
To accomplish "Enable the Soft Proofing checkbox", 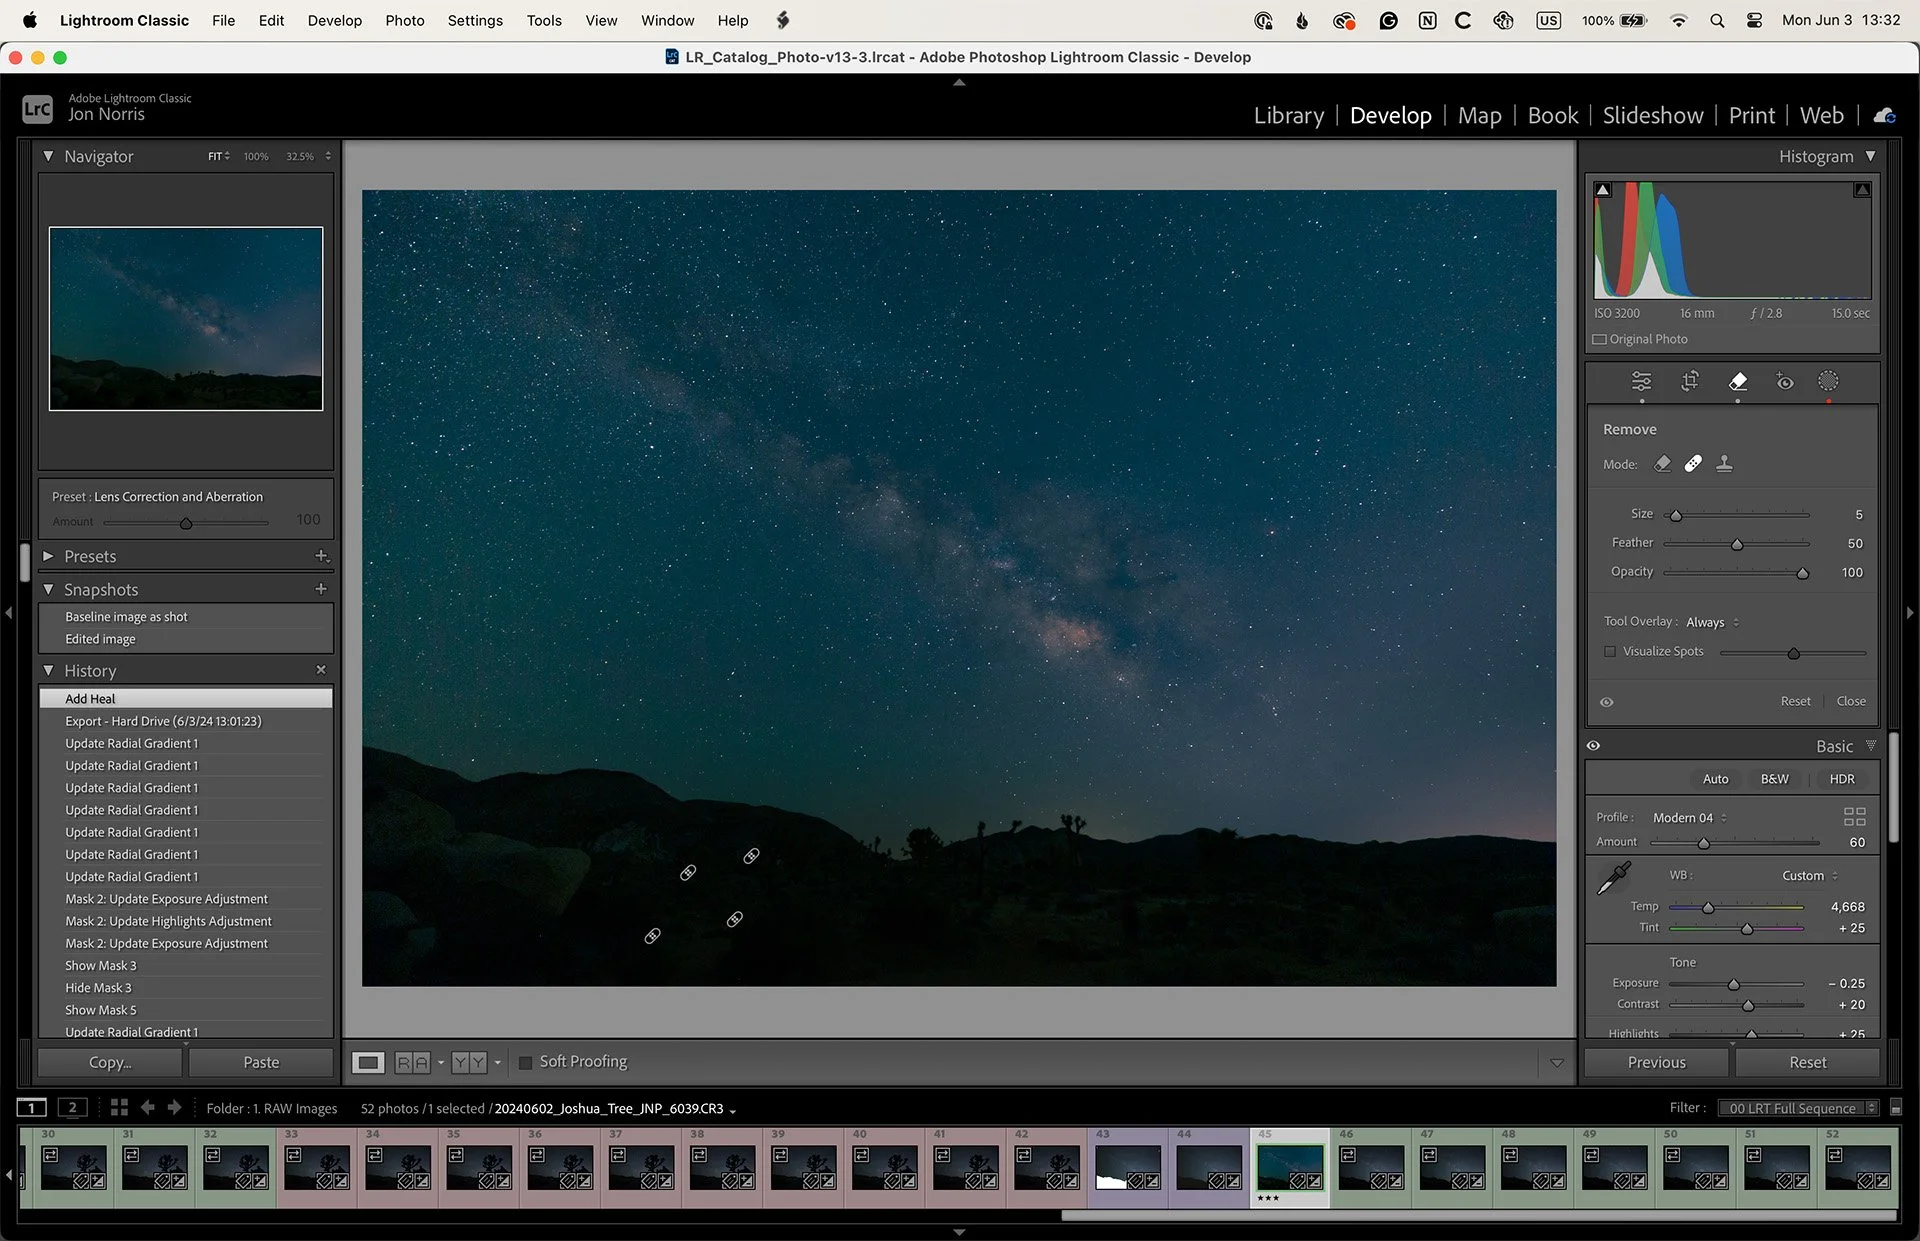I will pyautogui.click(x=526, y=1062).
